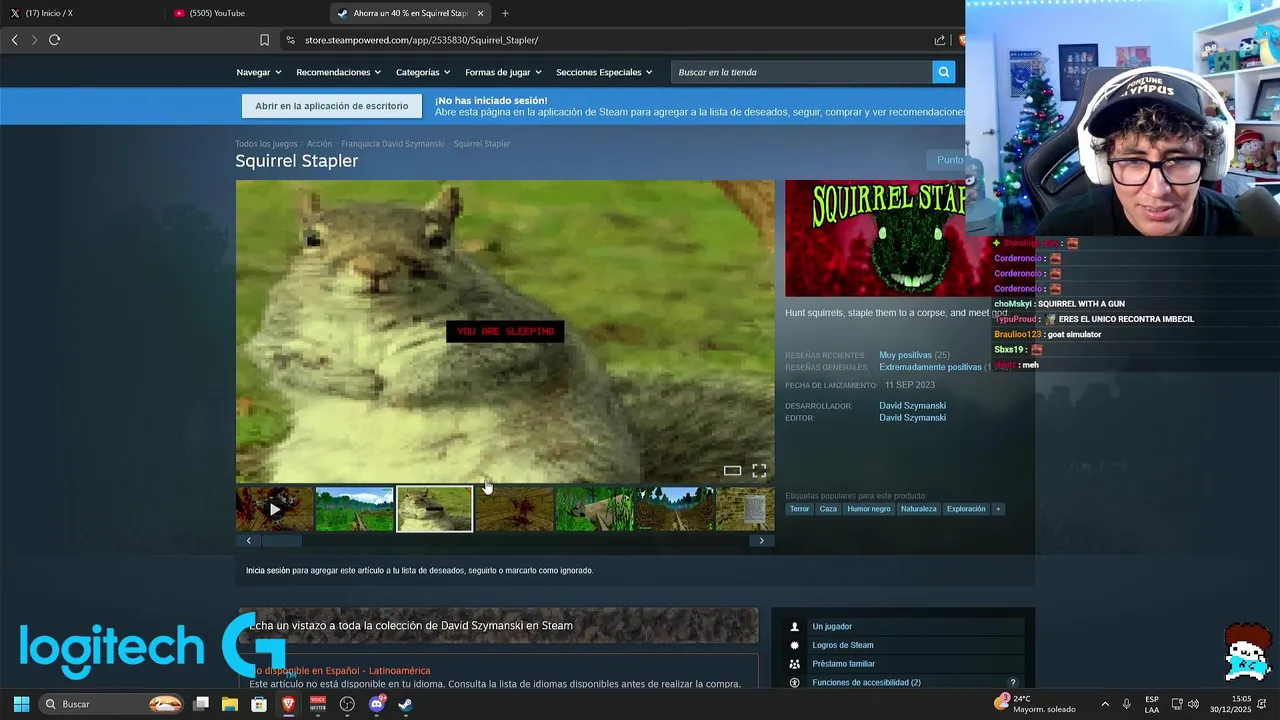The image size is (1280, 720).
Task: Open the Muy positivas recent reviews link
Action: pyautogui.click(x=905, y=355)
